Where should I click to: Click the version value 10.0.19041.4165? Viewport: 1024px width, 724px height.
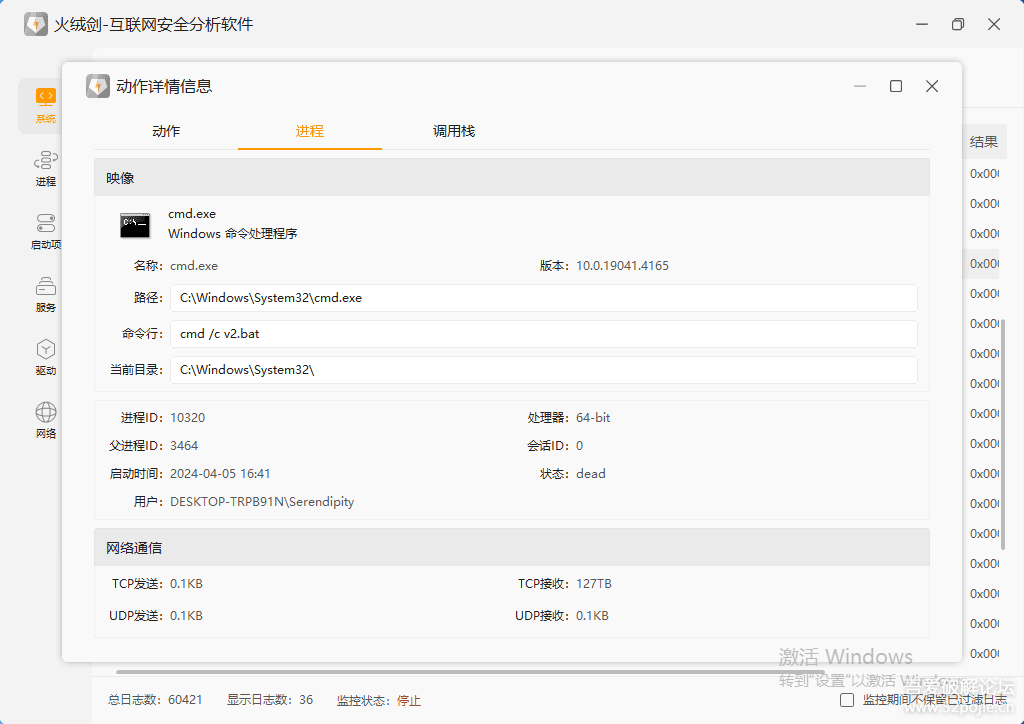tap(622, 266)
